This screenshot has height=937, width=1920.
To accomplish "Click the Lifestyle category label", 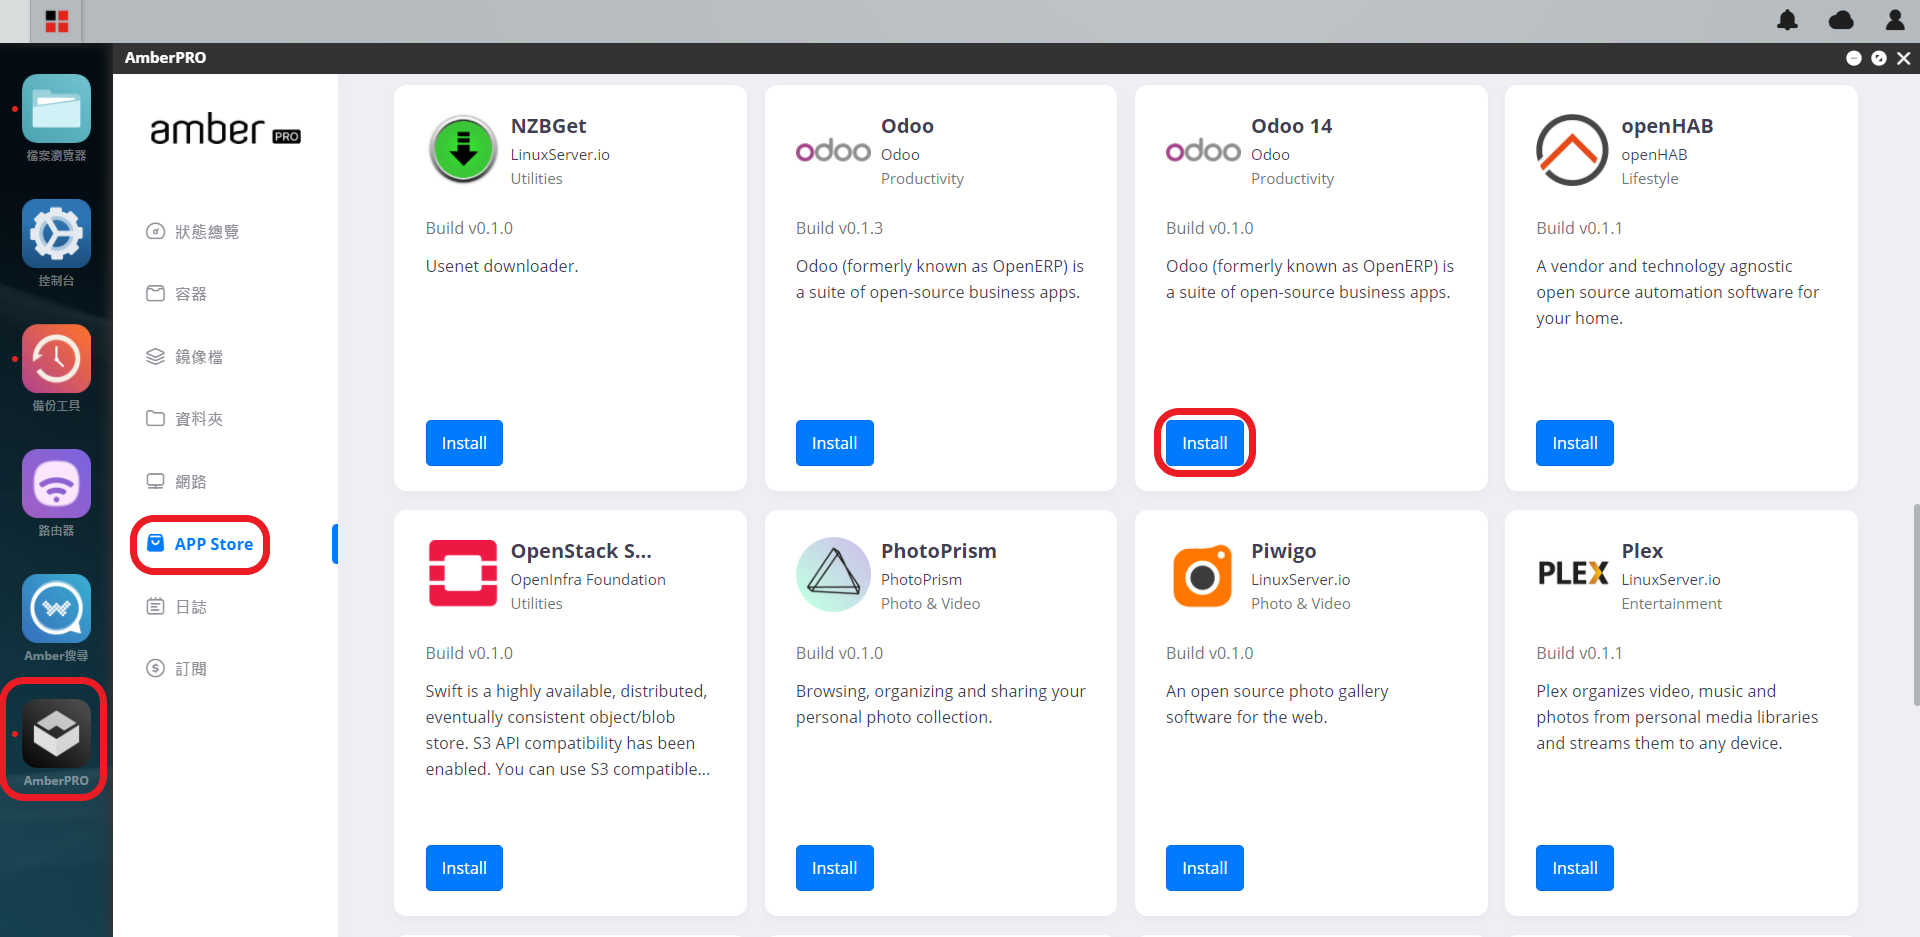I will coord(1649,179).
